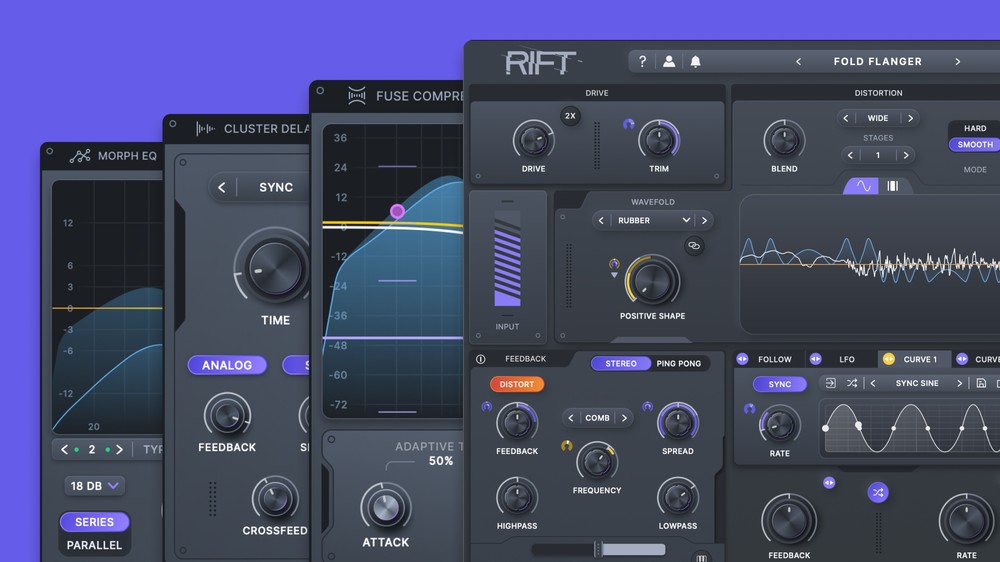
Task: Click the feedback section info icon
Action: click(x=480, y=359)
